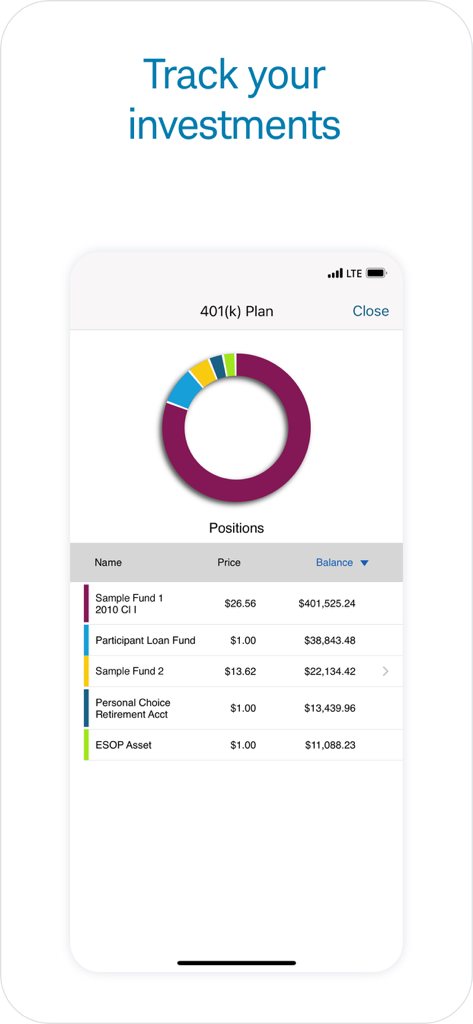This screenshot has height=1024, width=473.
Task: Click the yellow swatch beside Sample Fund 2
Action: pyautogui.click(x=86, y=671)
